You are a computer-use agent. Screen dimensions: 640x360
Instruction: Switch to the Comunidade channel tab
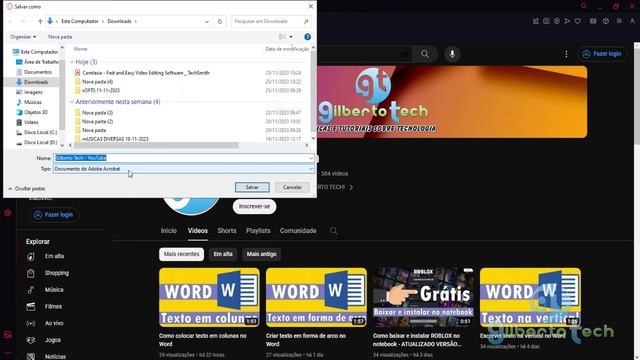(298, 231)
